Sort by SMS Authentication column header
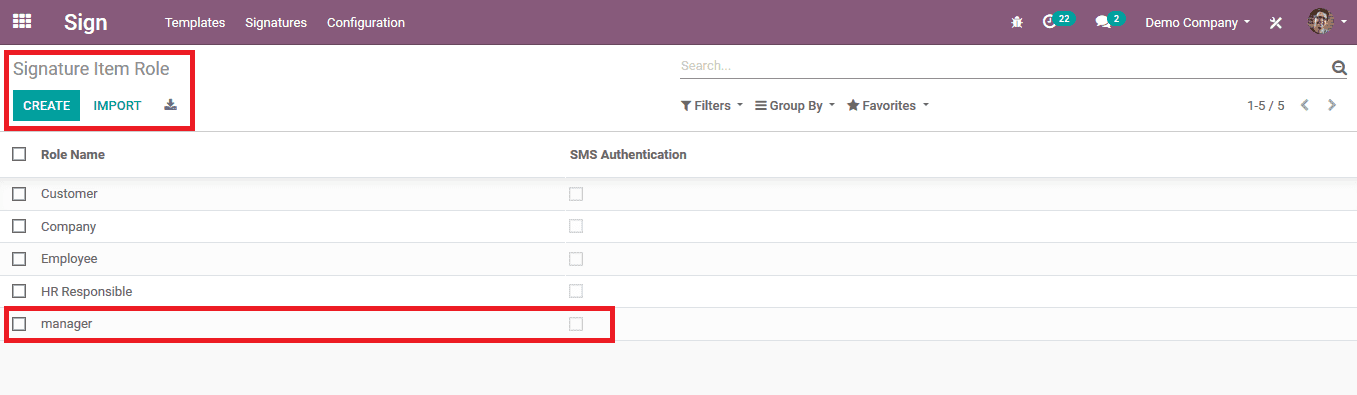The height and width of the screenshot is (395, 1357). (x=628, y=154)
